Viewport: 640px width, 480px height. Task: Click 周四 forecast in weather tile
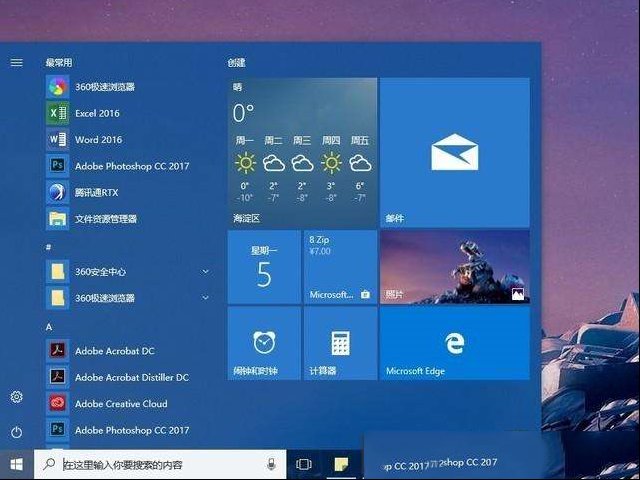331,170
